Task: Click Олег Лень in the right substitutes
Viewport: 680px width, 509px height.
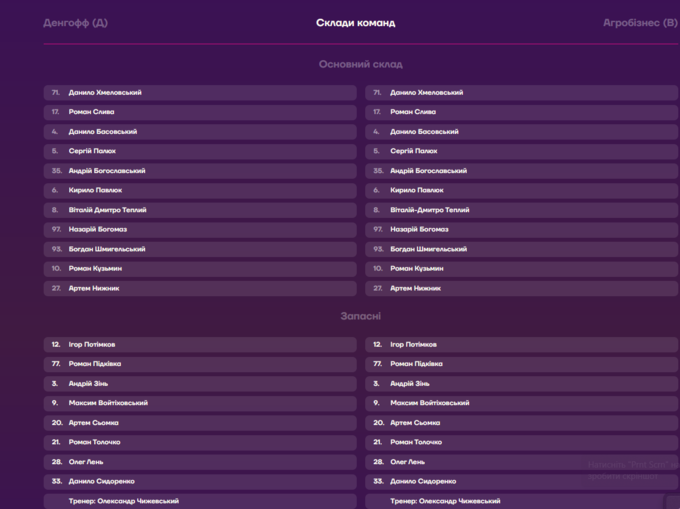Action: (521, 462)
